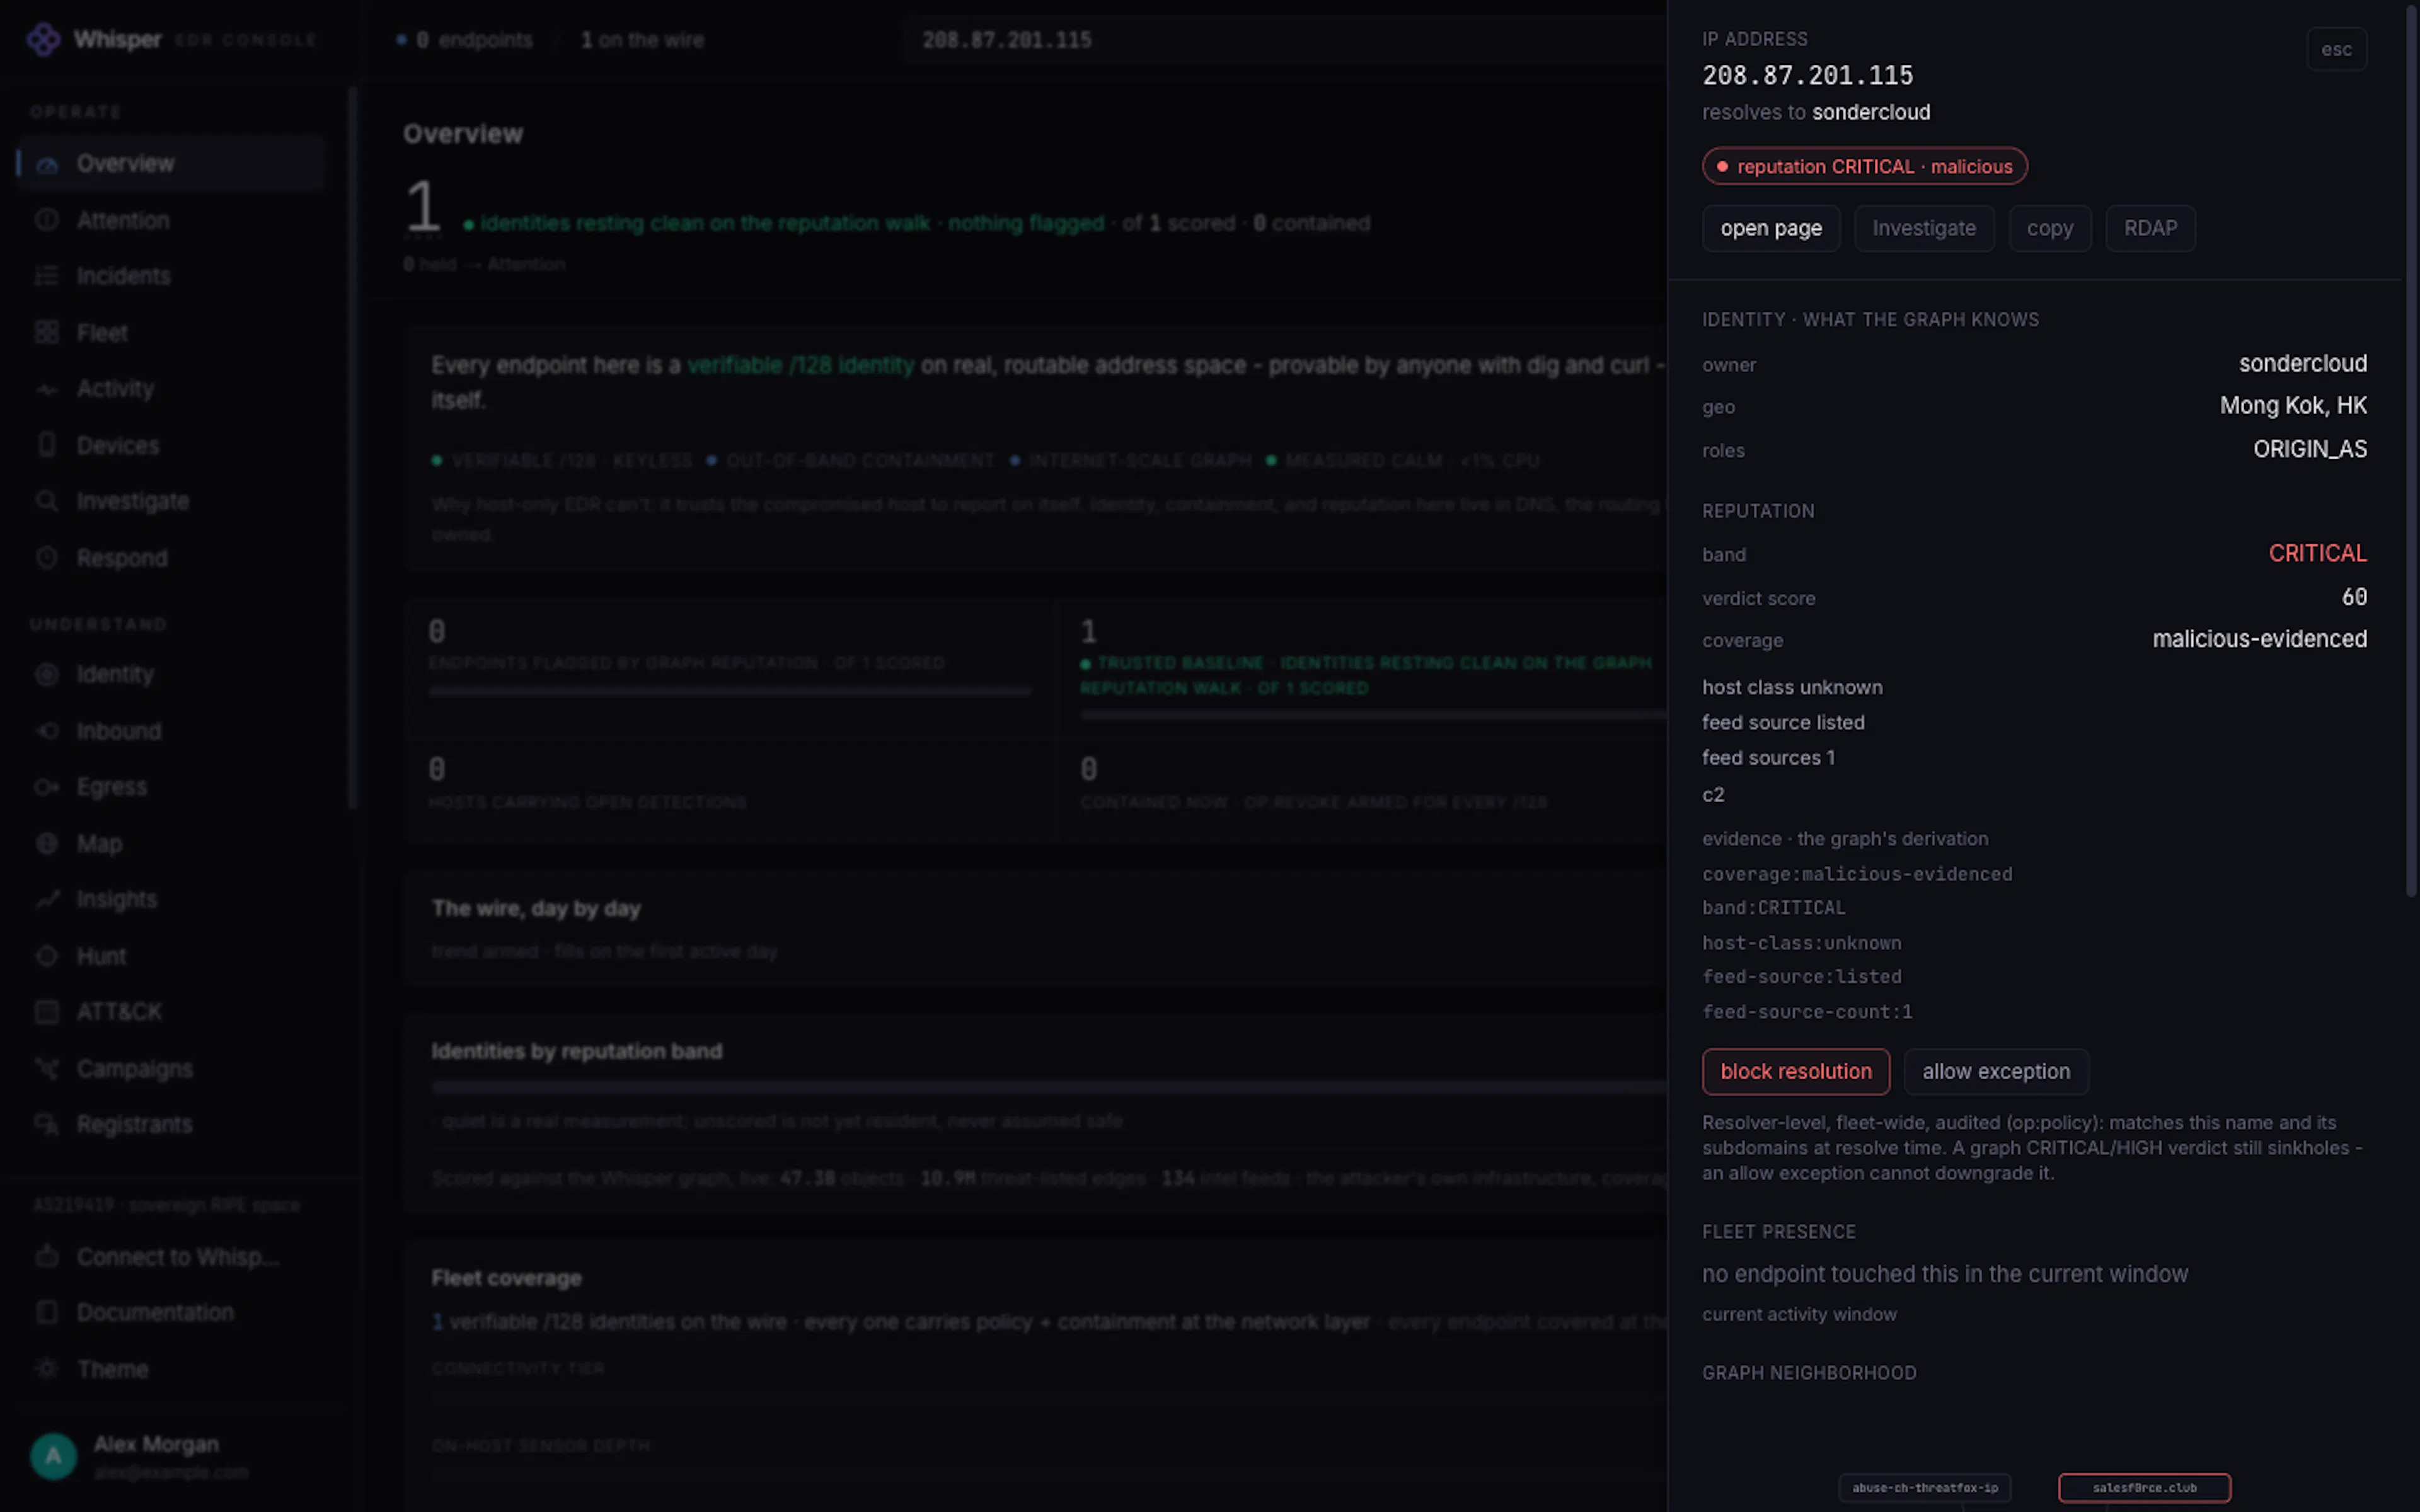Select the Identity icon
This screenshot has width=2420, height=1512.
click(47, 675)
